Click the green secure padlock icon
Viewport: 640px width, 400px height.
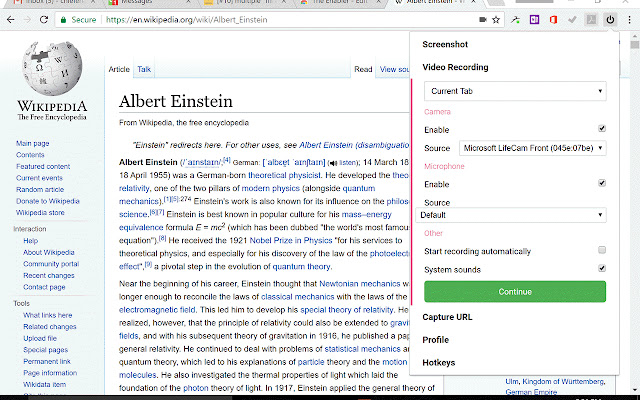coord(63,20)
